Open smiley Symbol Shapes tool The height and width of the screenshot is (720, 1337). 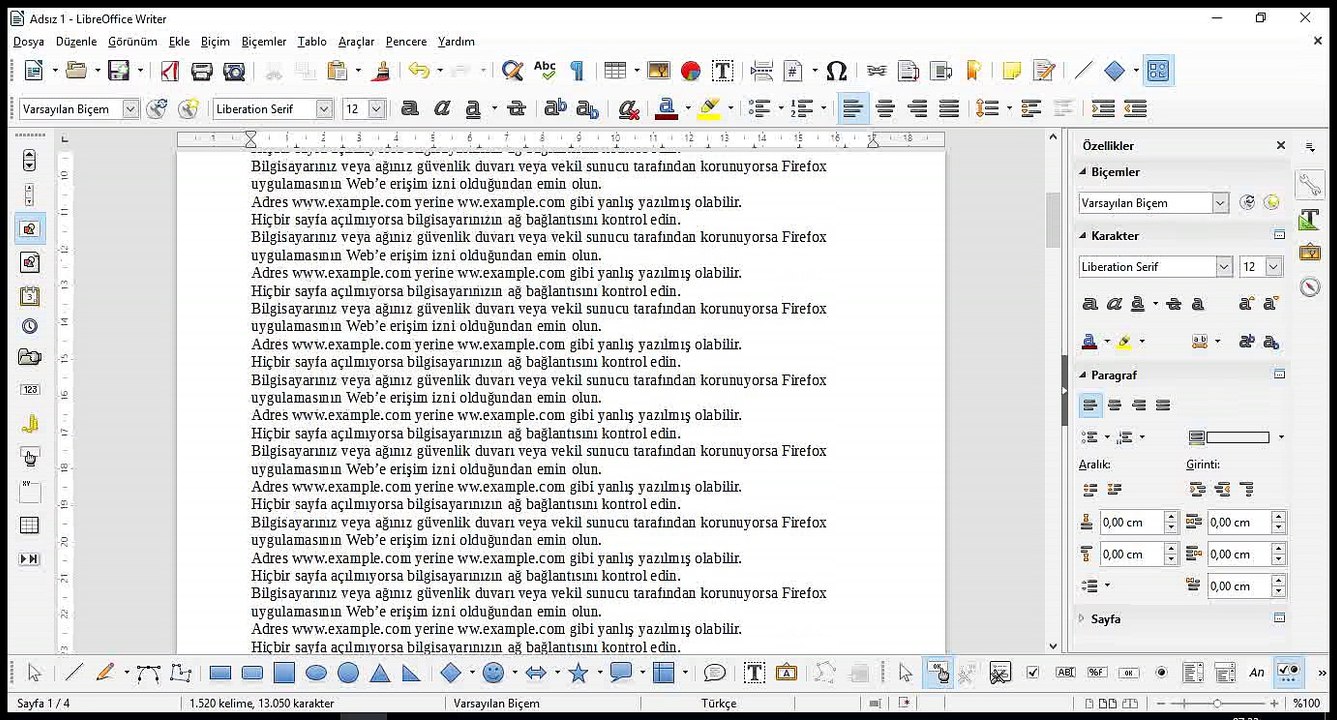pos(493,673)
